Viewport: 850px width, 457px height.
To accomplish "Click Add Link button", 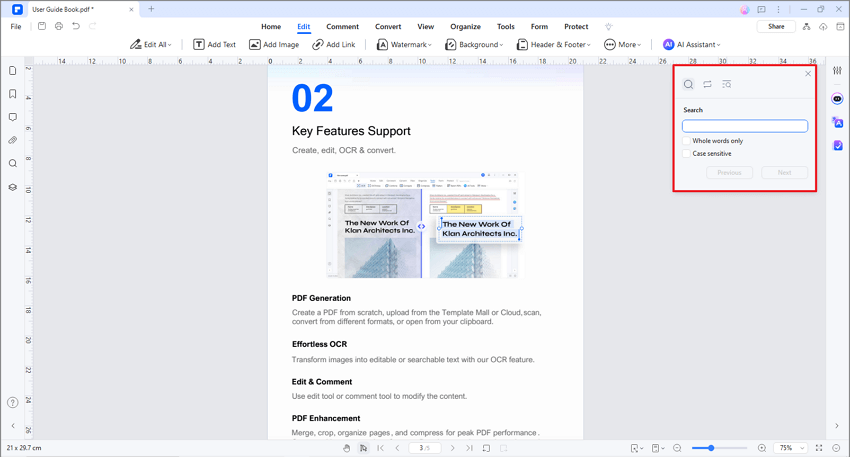I will (334, 44).
